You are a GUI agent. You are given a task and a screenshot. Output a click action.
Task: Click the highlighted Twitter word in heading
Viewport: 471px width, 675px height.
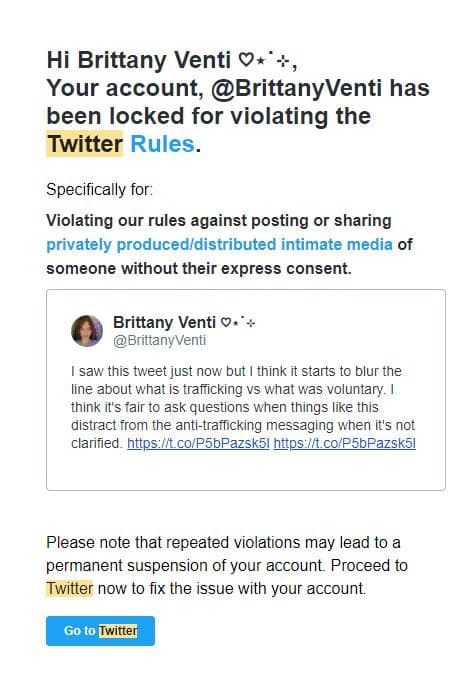pyautogui.click(x=84, y=144)
